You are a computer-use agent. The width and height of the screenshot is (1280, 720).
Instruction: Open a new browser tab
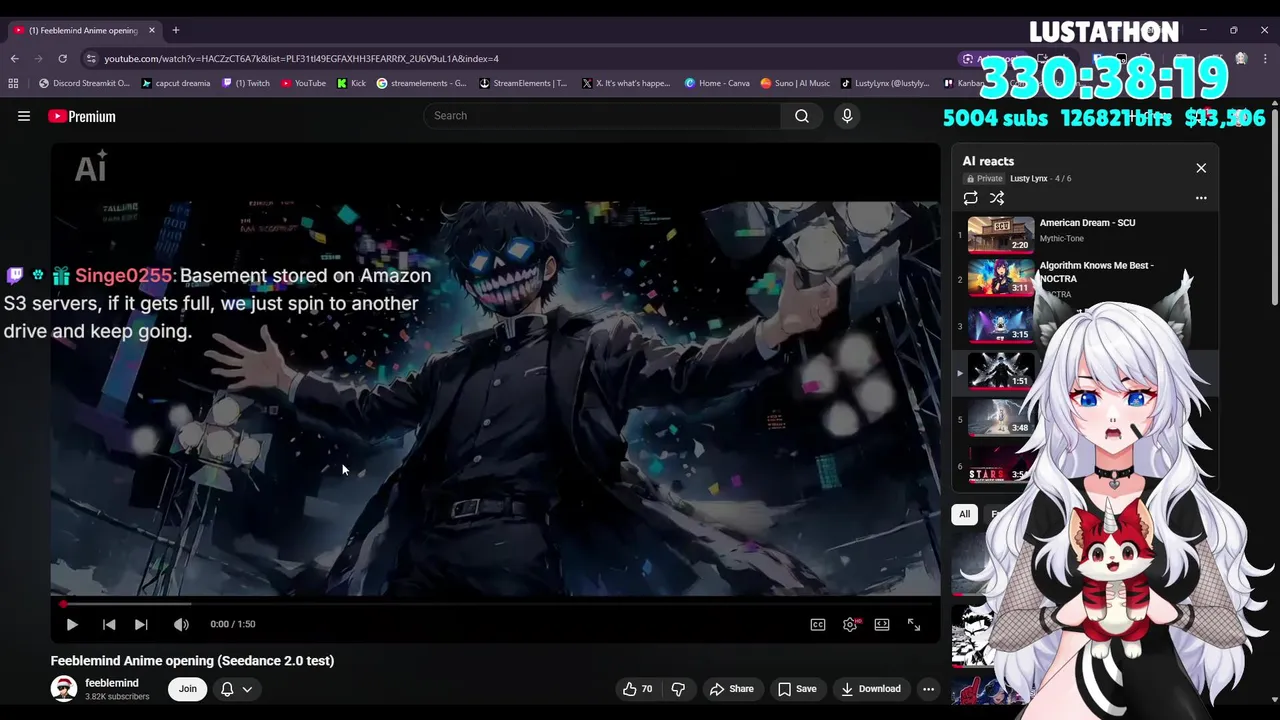click(x=175, y=30)
